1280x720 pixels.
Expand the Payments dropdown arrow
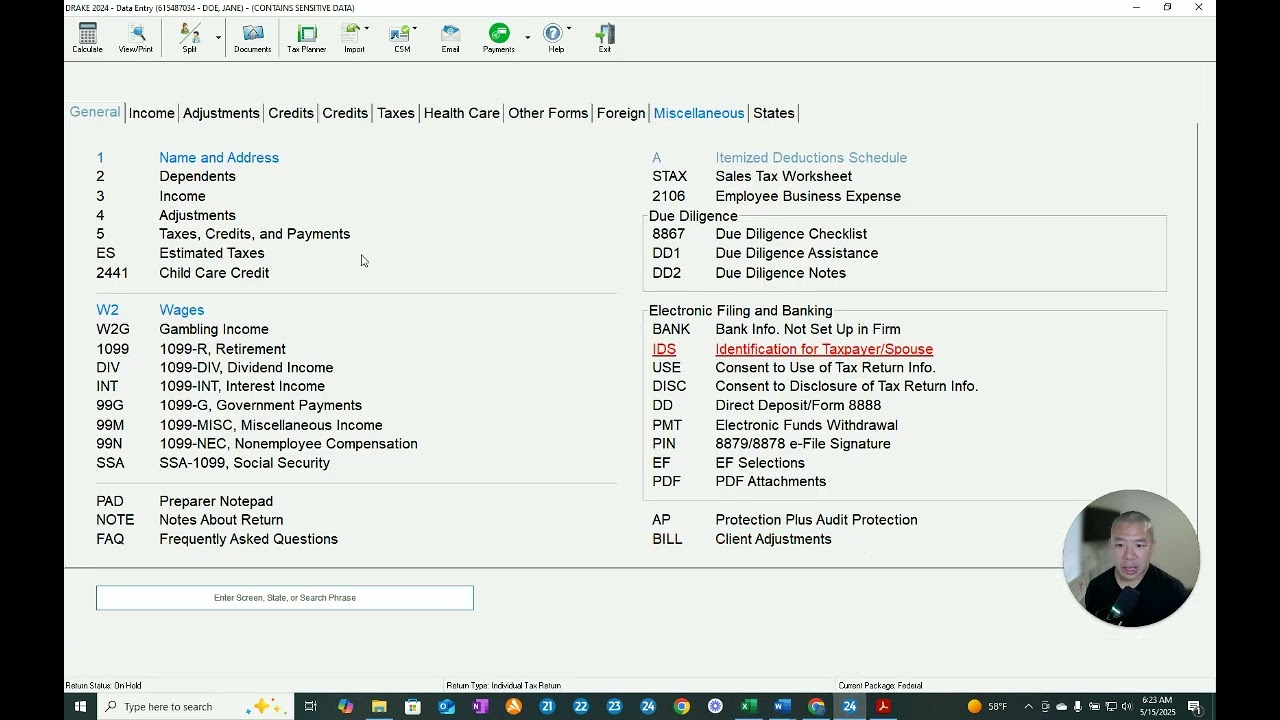pos(528,38)
